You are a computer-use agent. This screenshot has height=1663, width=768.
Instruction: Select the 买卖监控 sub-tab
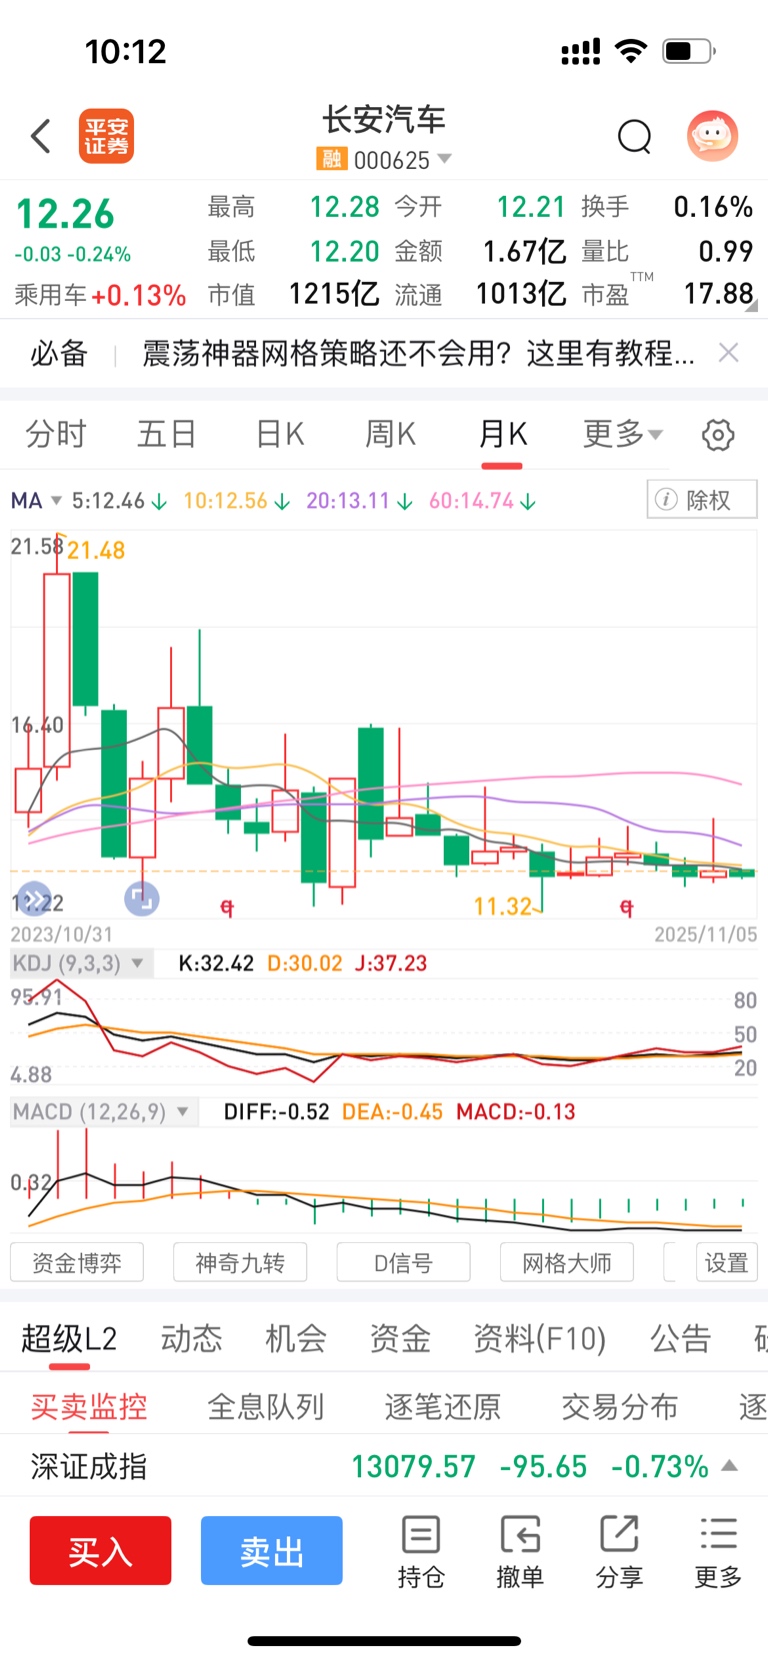coord(89,1407)
